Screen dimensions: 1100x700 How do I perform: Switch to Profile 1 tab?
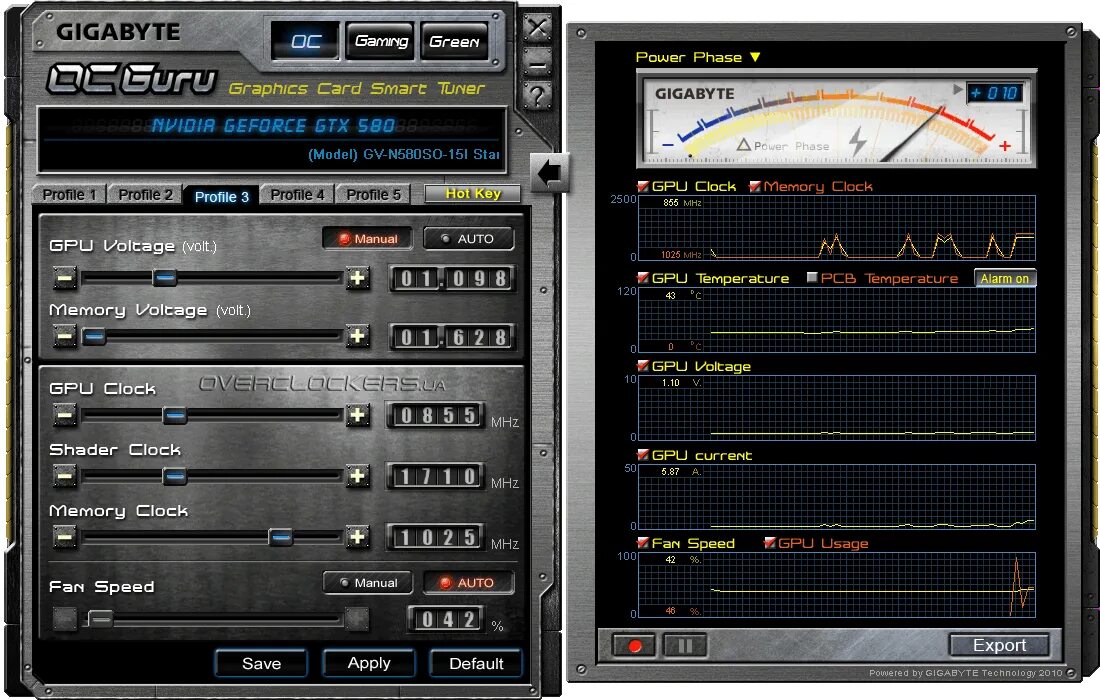69,194
